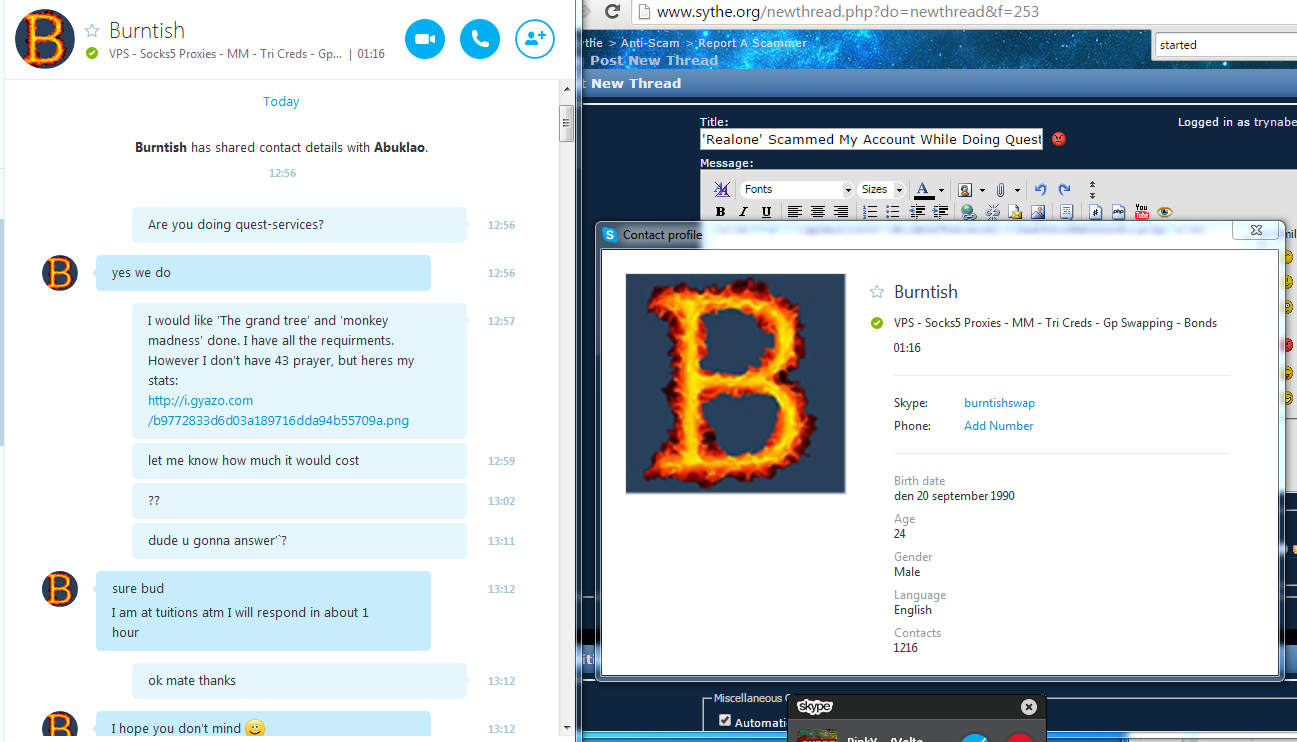Dismiss the Skype call notification popup
Image resolution: width=1297 pixels, height=742 pixels.
click(1029, 707)
